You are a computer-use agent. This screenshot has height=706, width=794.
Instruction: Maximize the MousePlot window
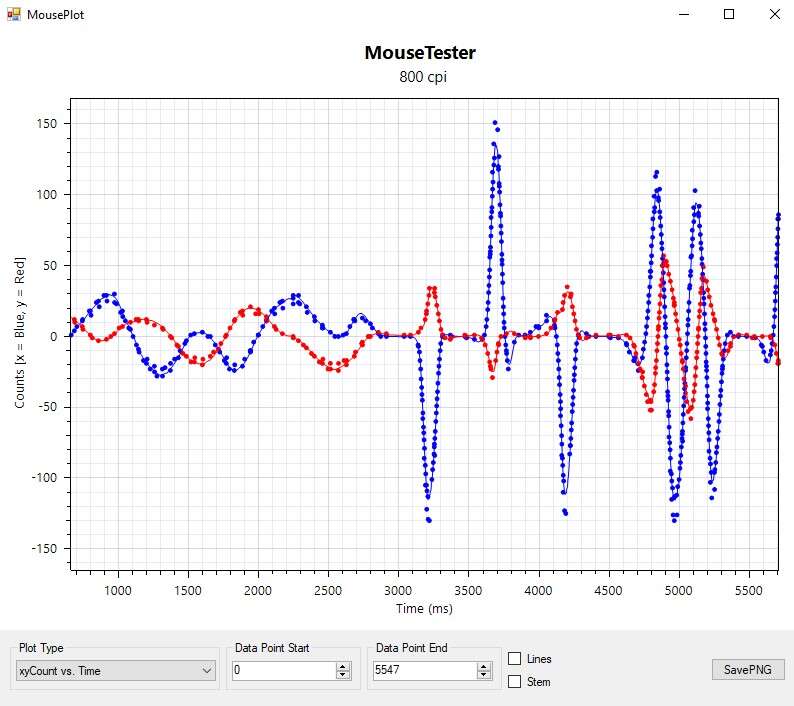coord(729,14)
